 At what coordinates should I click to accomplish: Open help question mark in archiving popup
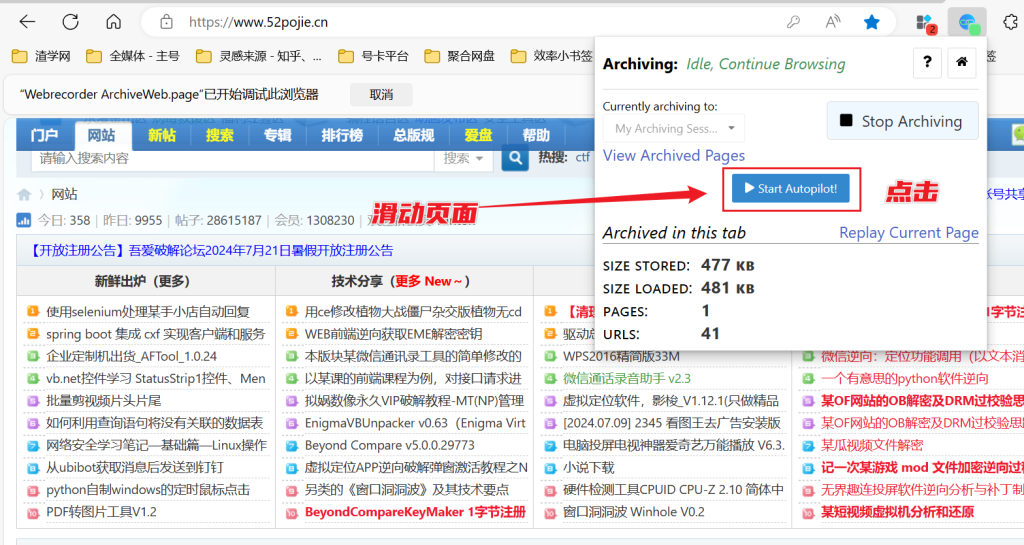pos(927,64)
